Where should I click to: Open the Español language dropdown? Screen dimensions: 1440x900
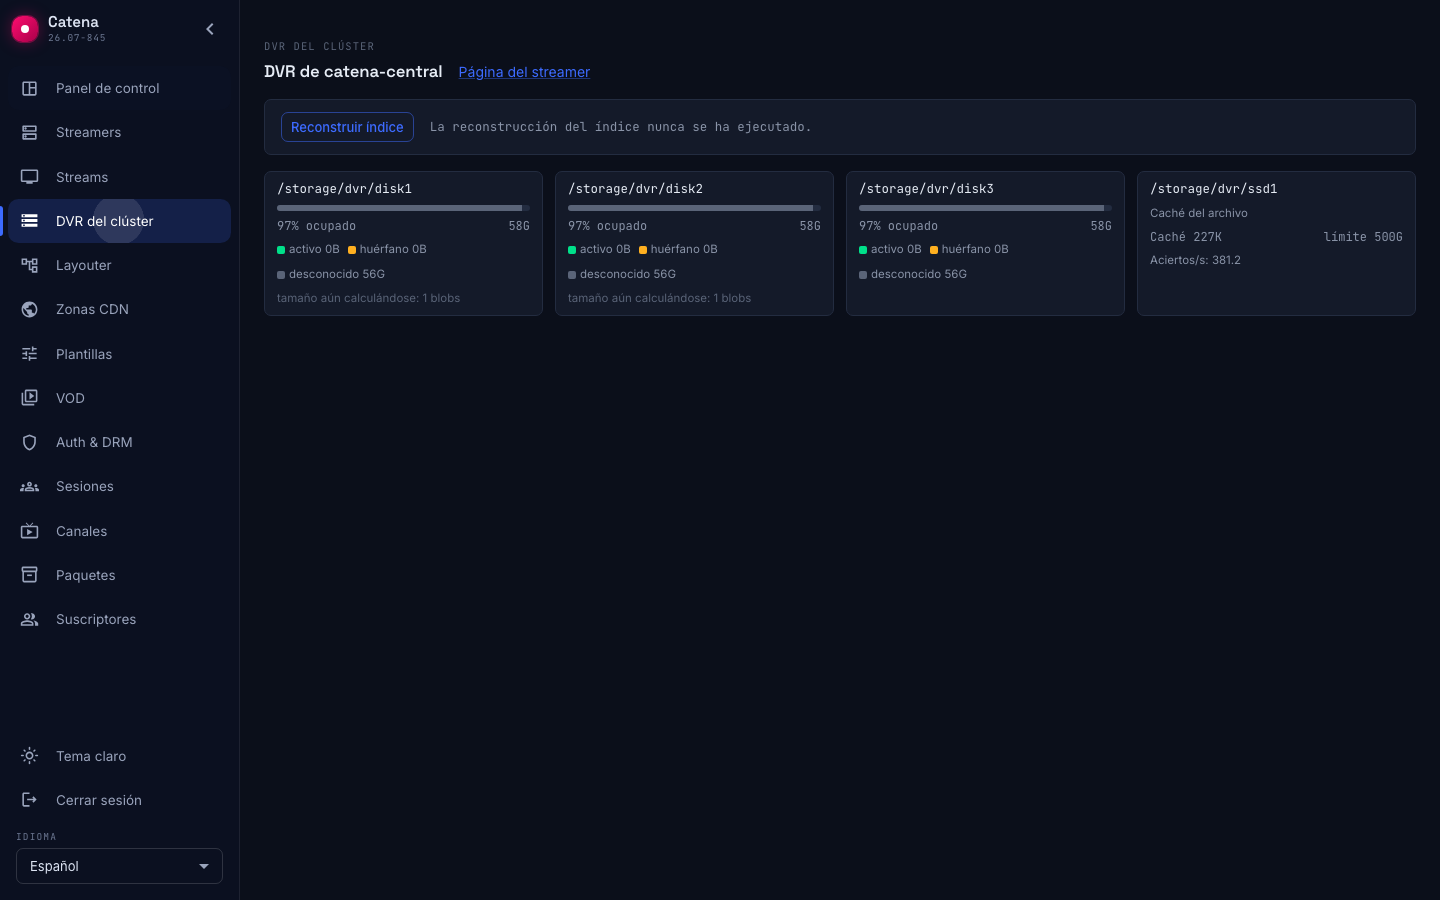click(x=119, y=866)
